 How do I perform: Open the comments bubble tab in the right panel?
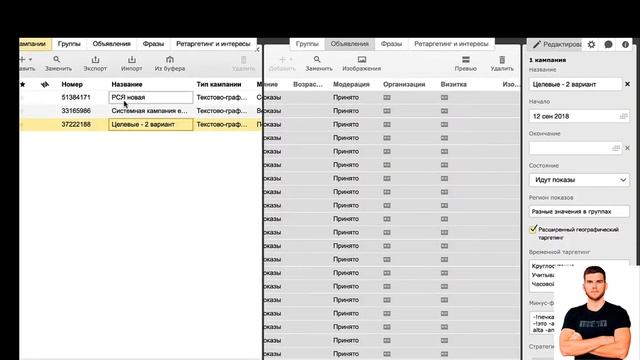click(x=608, y=44)
